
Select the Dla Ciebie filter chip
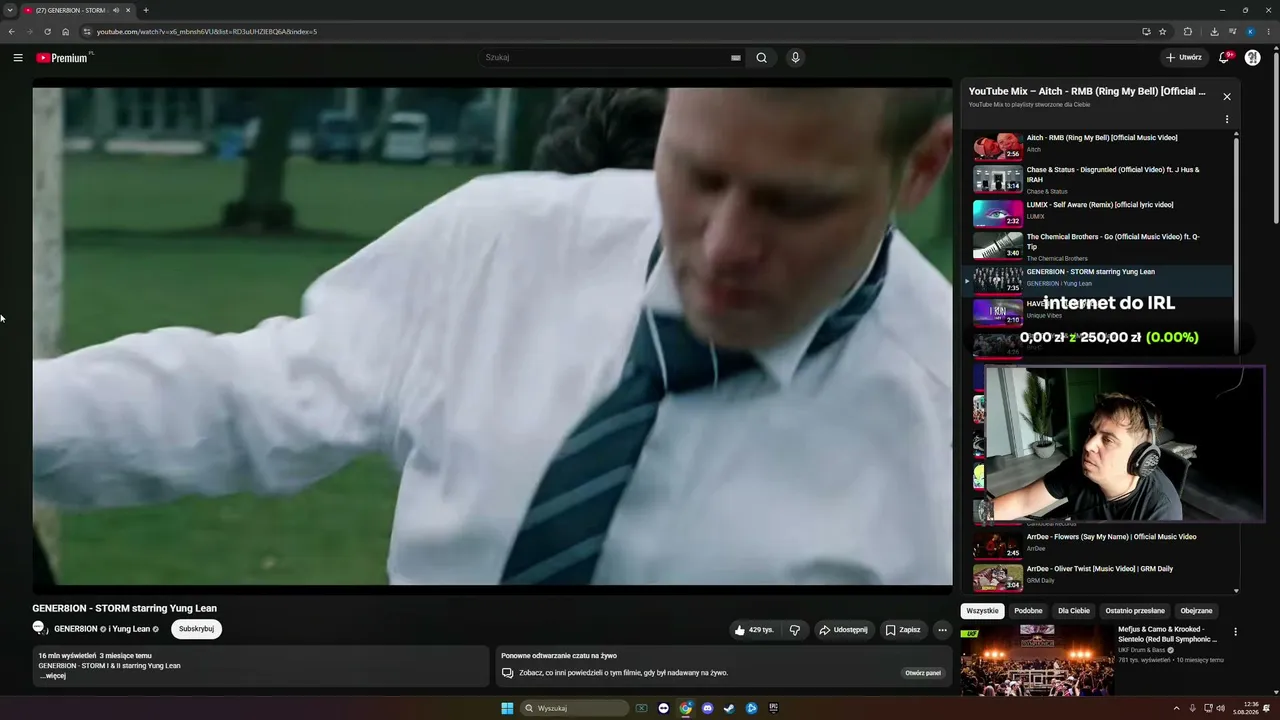(x=1074, y=611)
